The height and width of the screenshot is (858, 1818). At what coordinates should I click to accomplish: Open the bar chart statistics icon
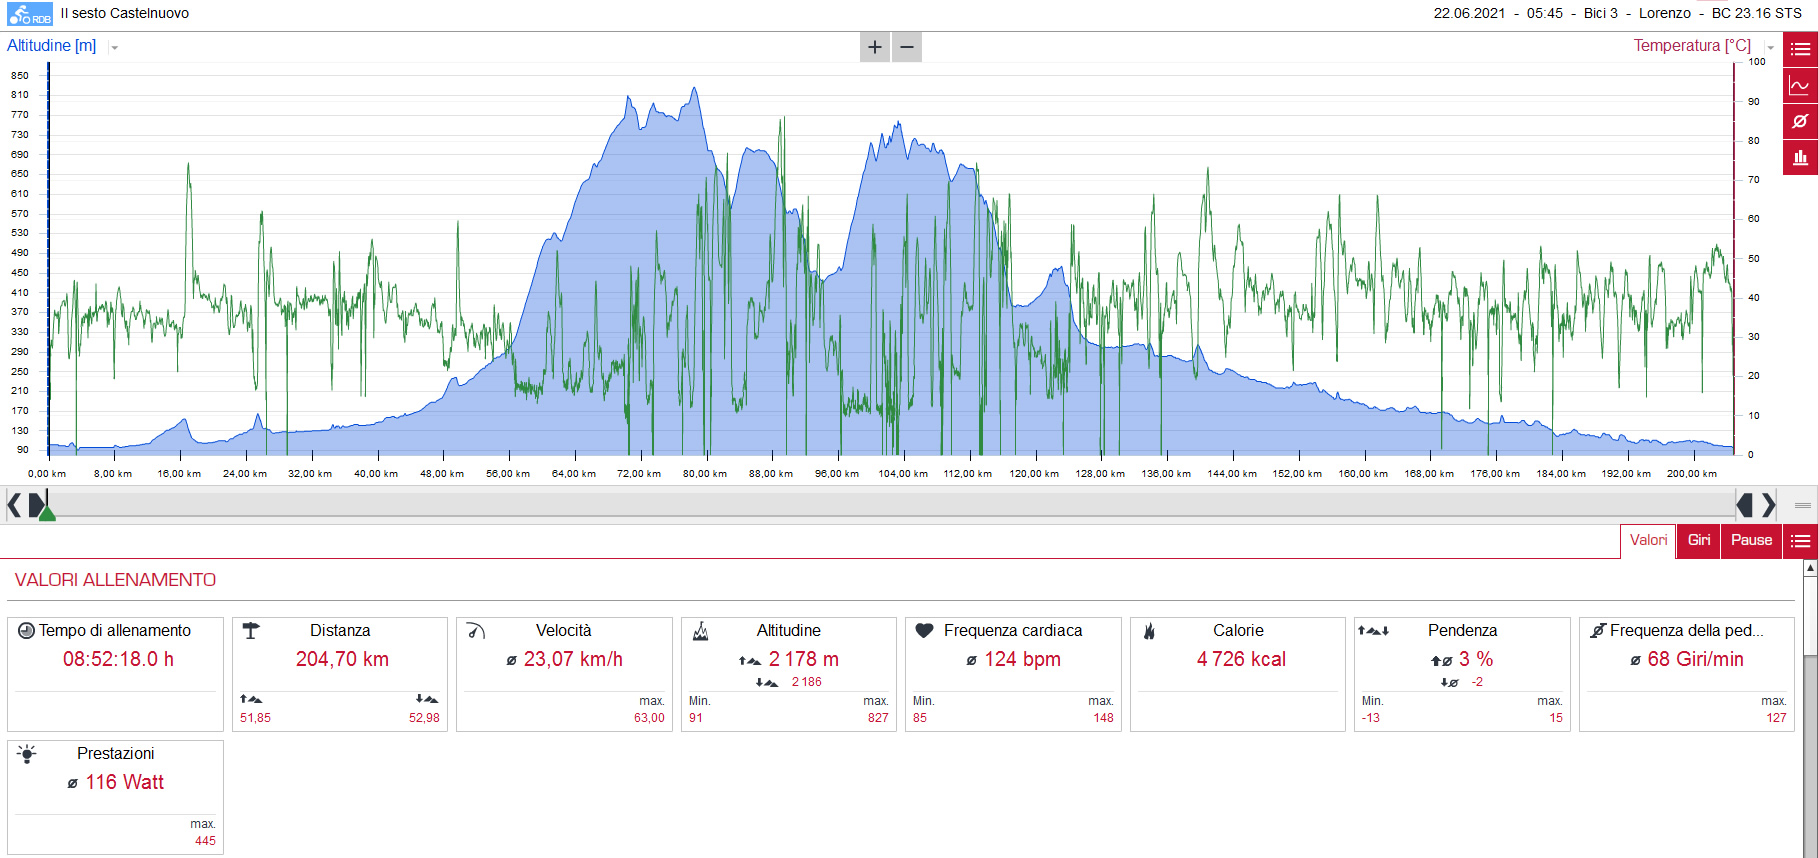1800,157
